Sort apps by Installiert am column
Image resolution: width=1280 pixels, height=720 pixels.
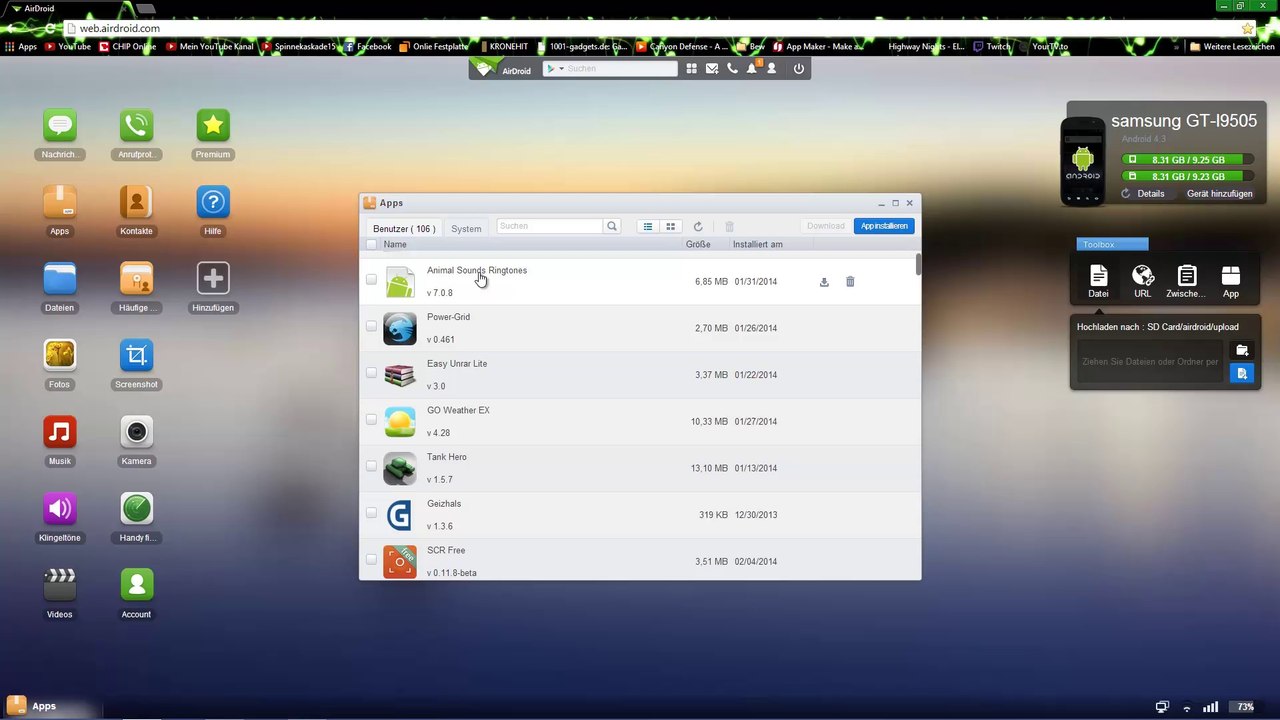coord(758,244)
